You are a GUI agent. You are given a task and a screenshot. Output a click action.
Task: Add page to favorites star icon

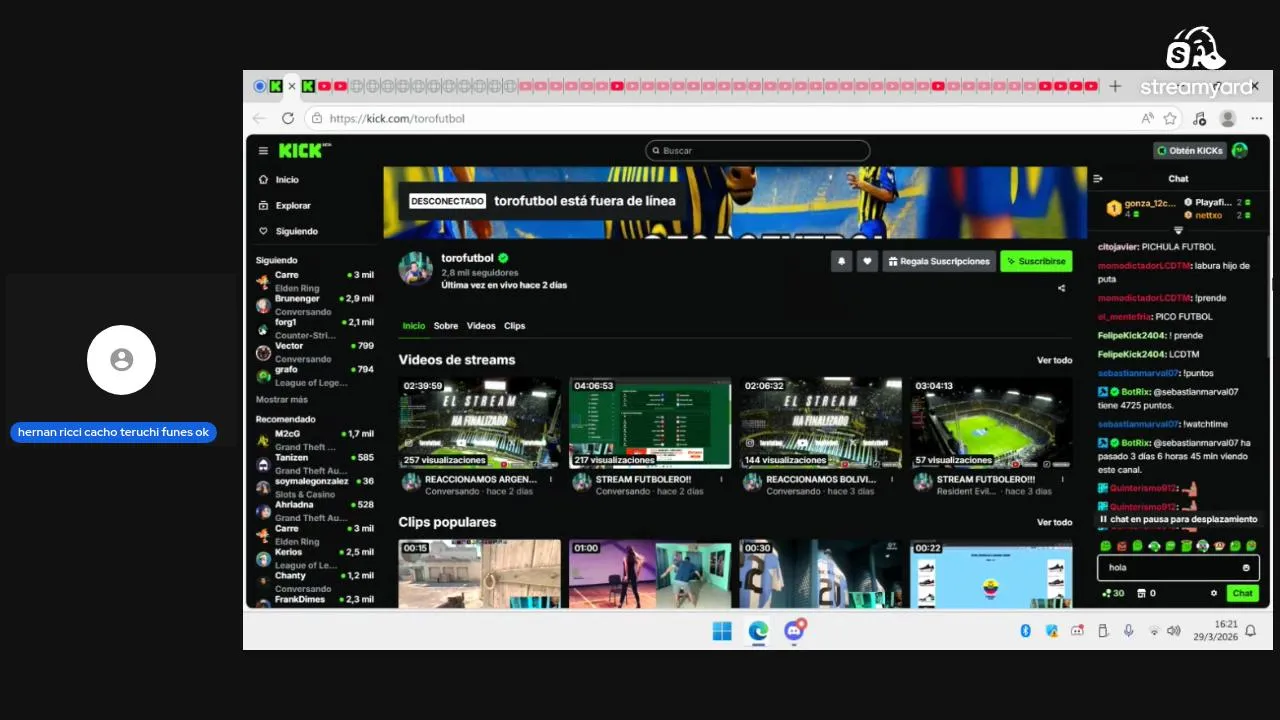[1170, 118]
